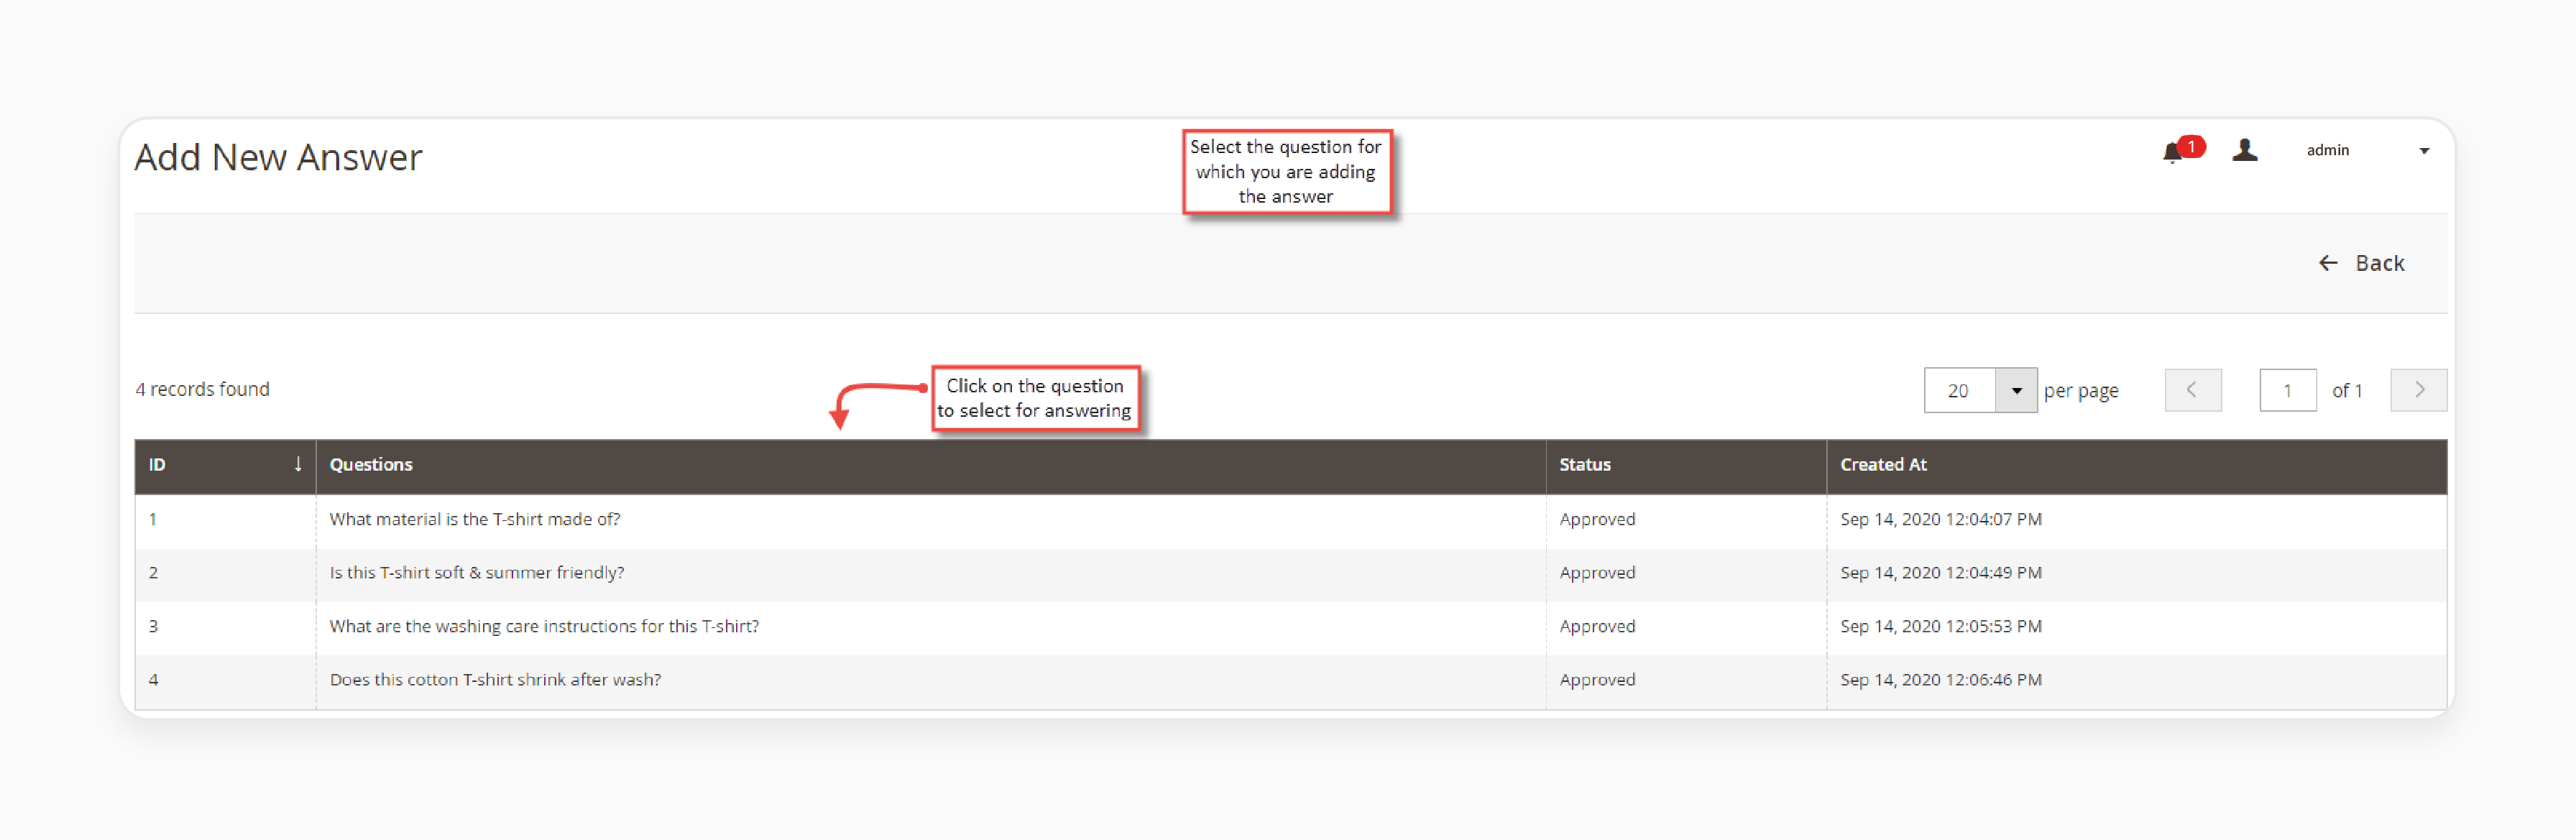Sort by the Status column header
Screen dimensions: 2576x840
click(x=1686, y=465)
